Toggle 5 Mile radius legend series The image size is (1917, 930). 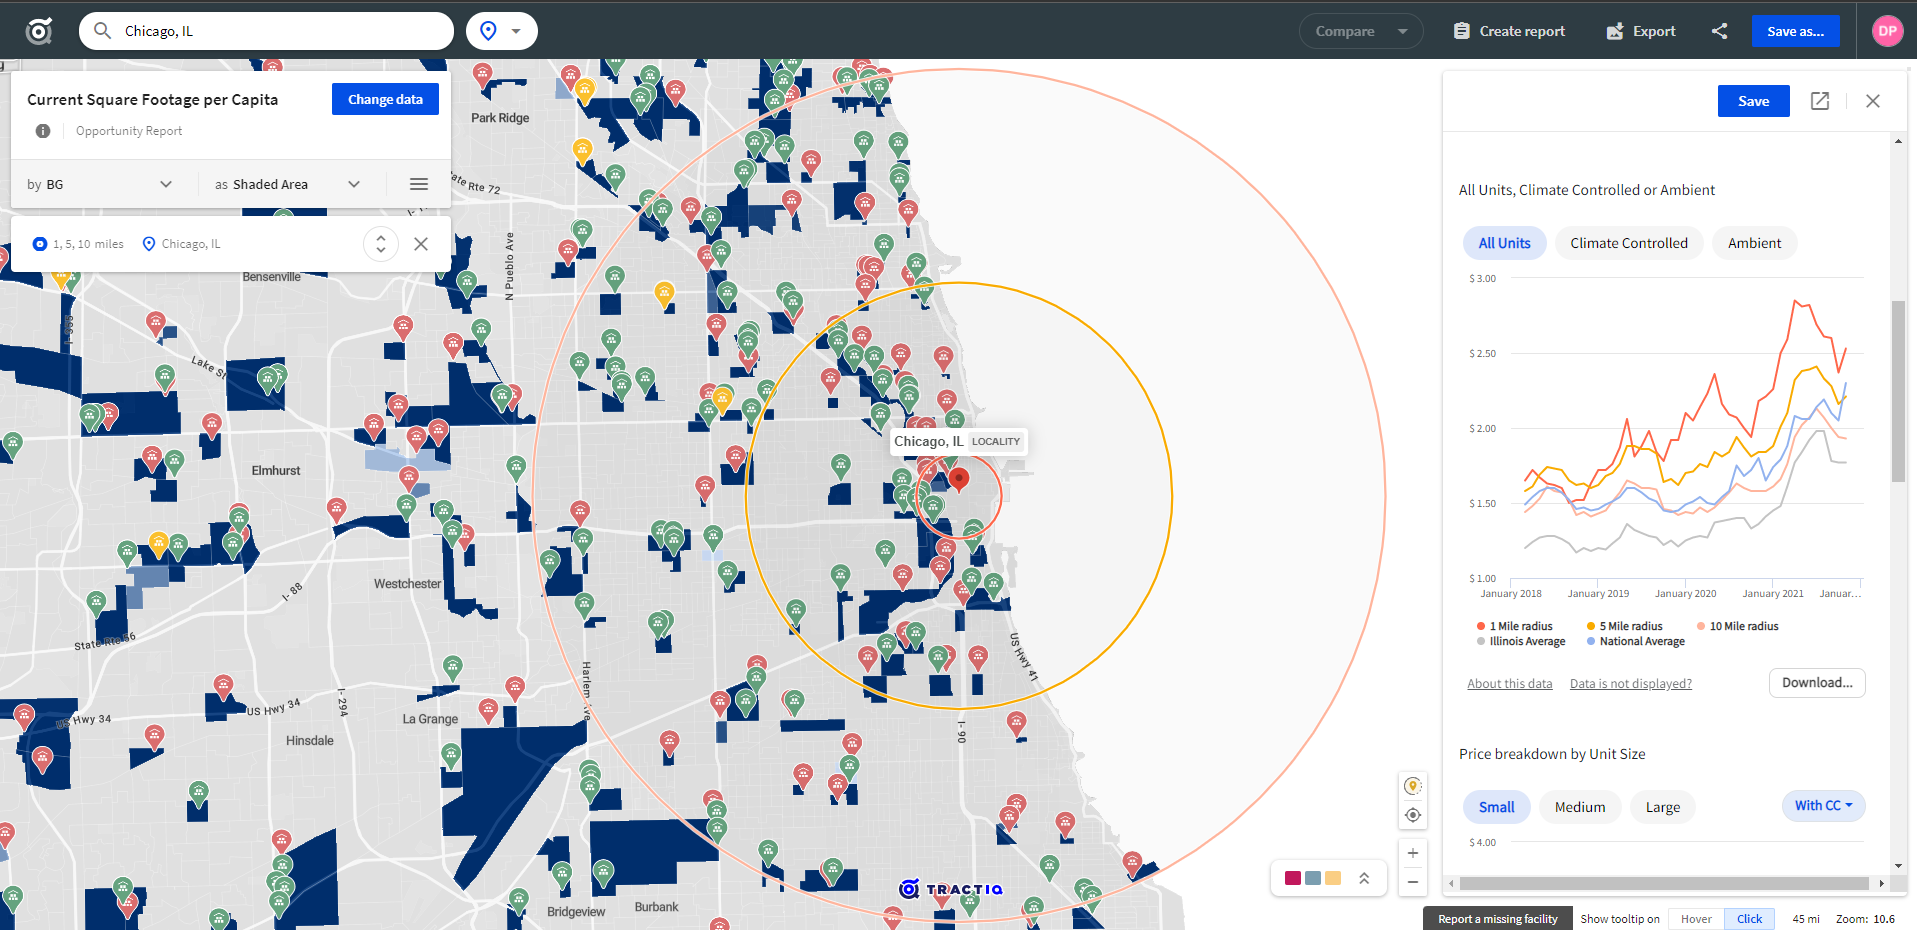1625,626
